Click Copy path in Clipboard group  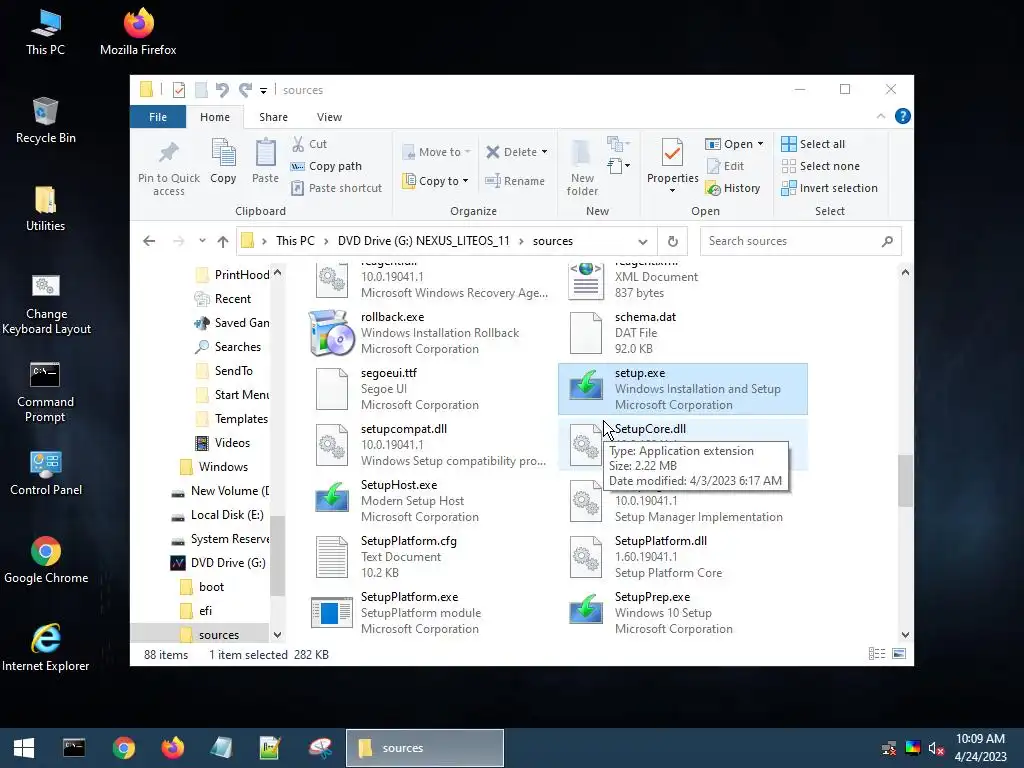[327, 166]
